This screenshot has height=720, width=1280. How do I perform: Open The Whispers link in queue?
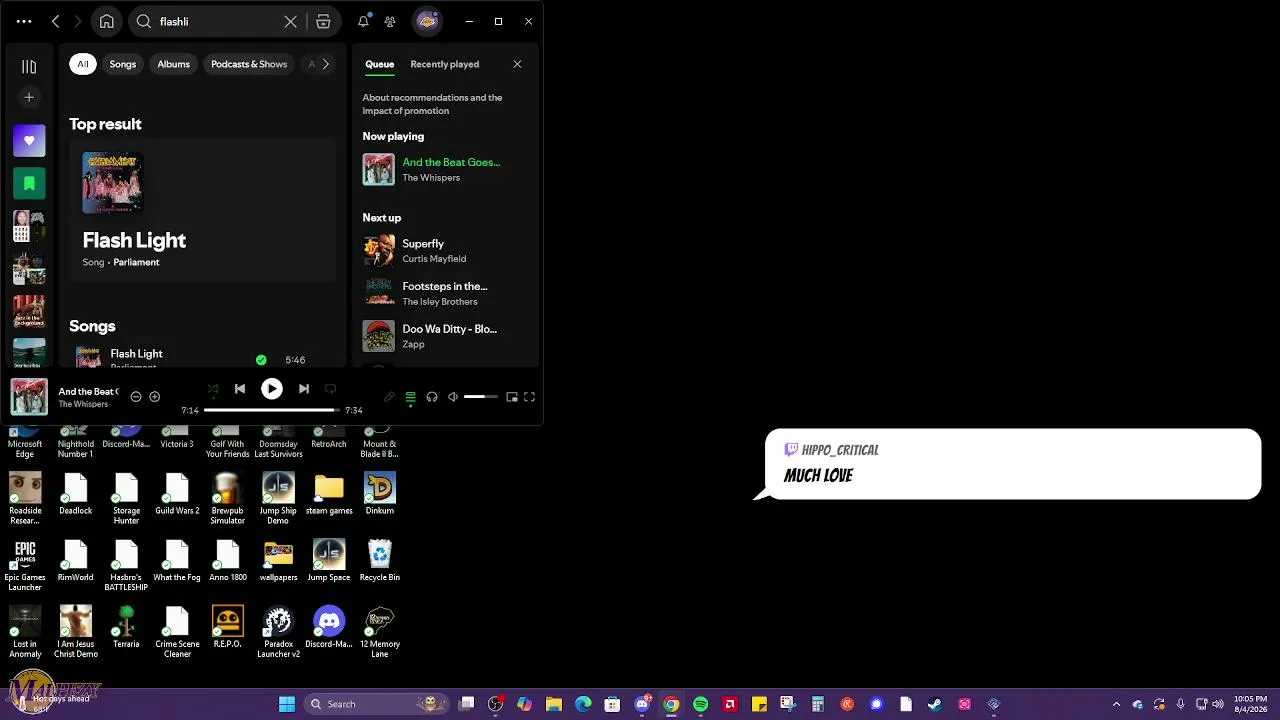click(x=431, y=178)
